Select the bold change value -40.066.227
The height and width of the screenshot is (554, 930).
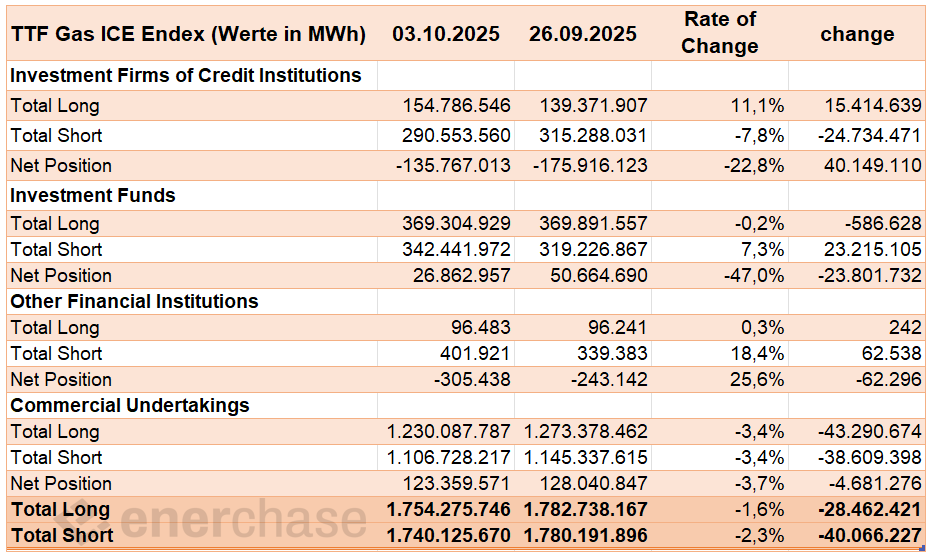tap(870, 536)
